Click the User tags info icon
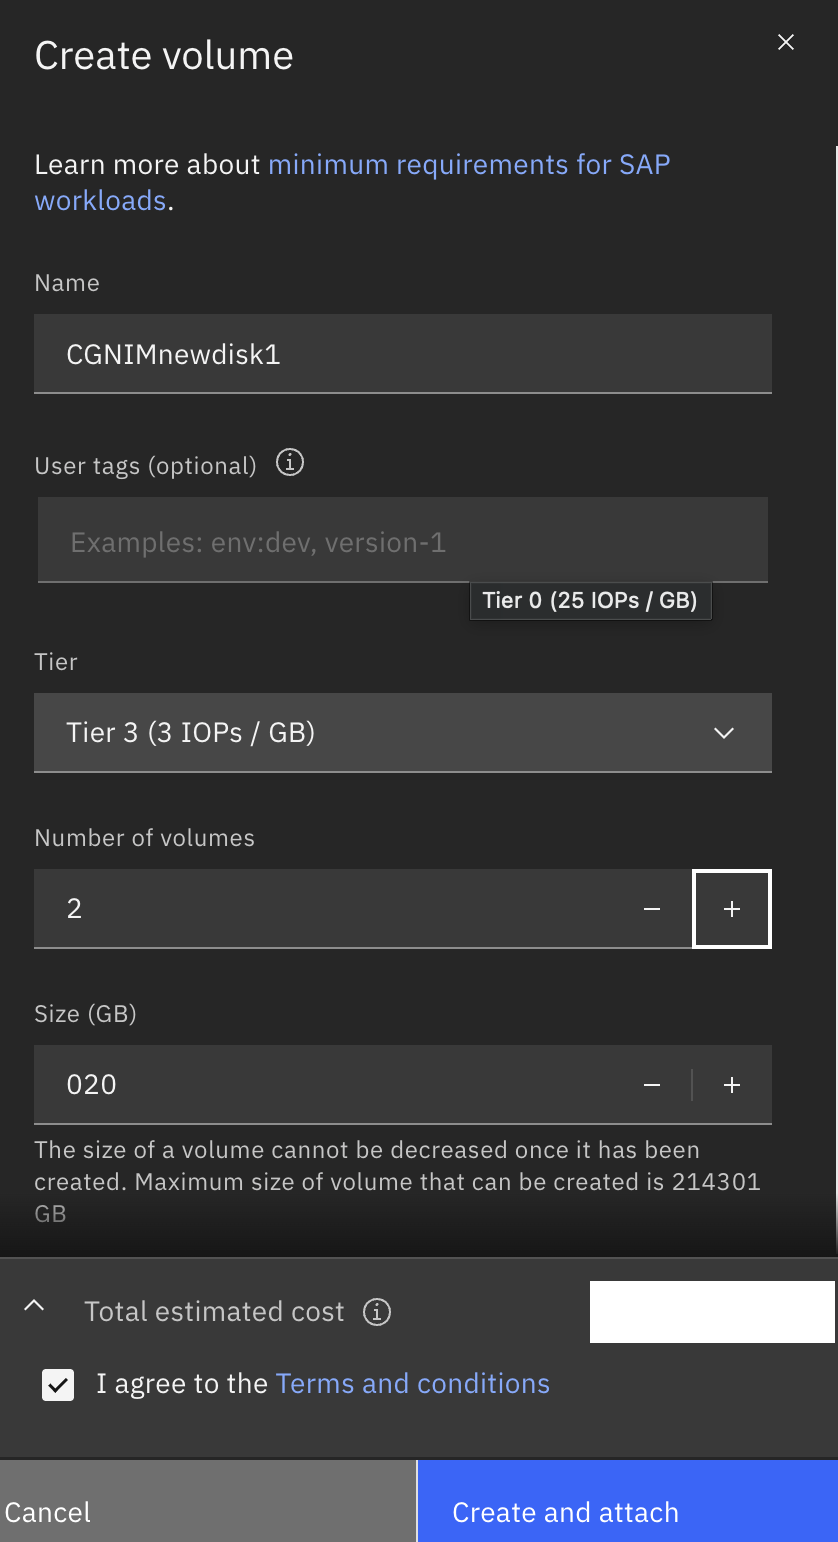Viewport: 838px width, 1542px height. coord(290,464)
